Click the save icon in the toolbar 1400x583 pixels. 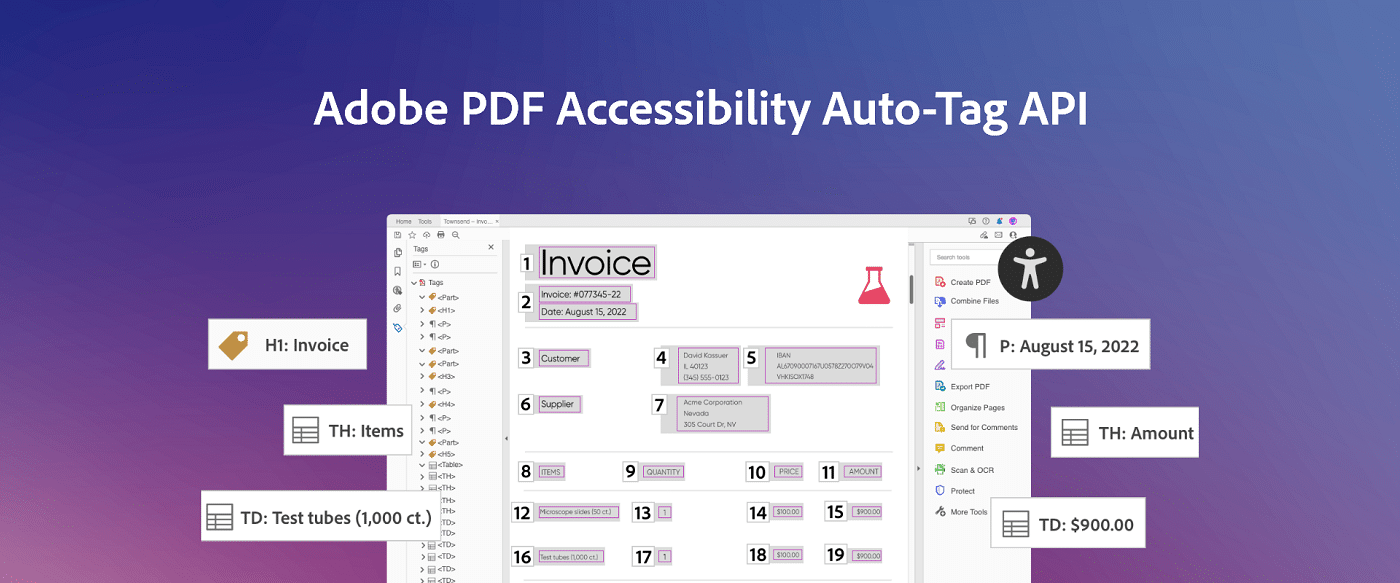click(397, 235)
